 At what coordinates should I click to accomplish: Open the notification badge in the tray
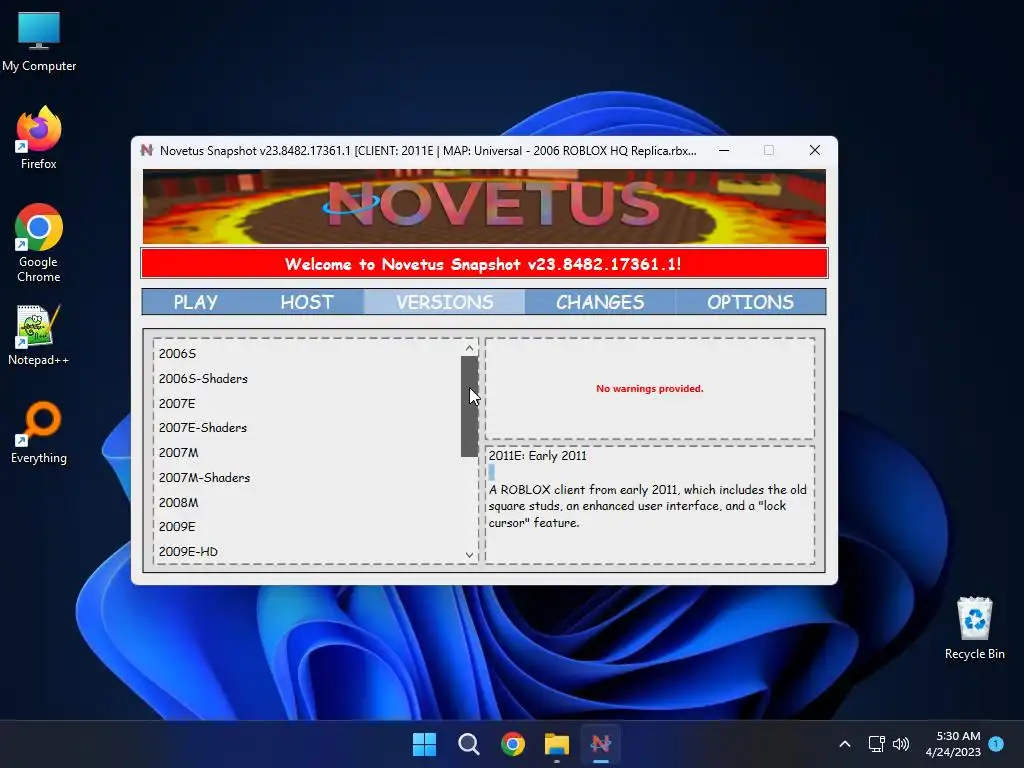coord(996,744)
